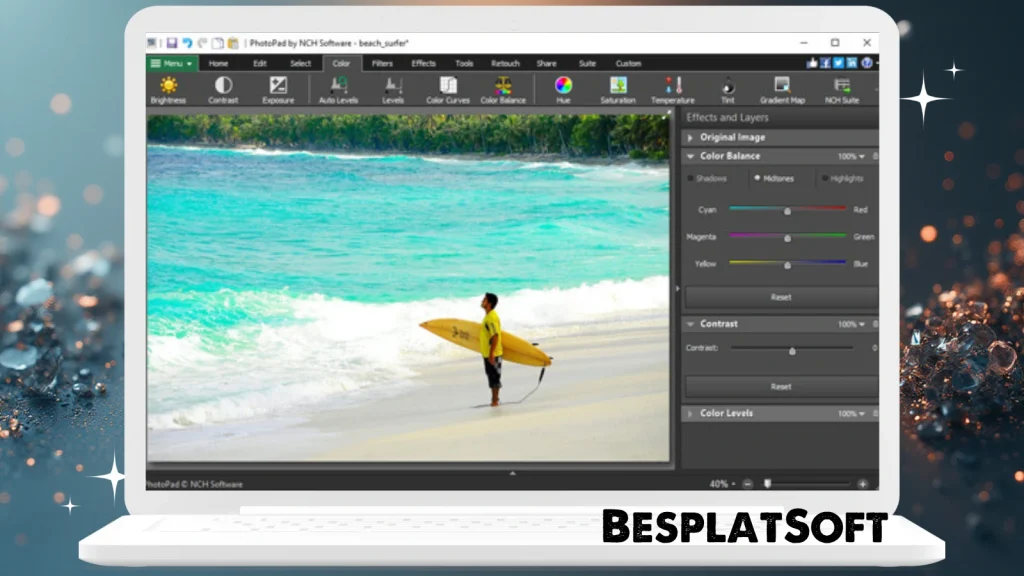
Task: Click Reset under Color Balance sliders
Action: [x=780, y=297]
